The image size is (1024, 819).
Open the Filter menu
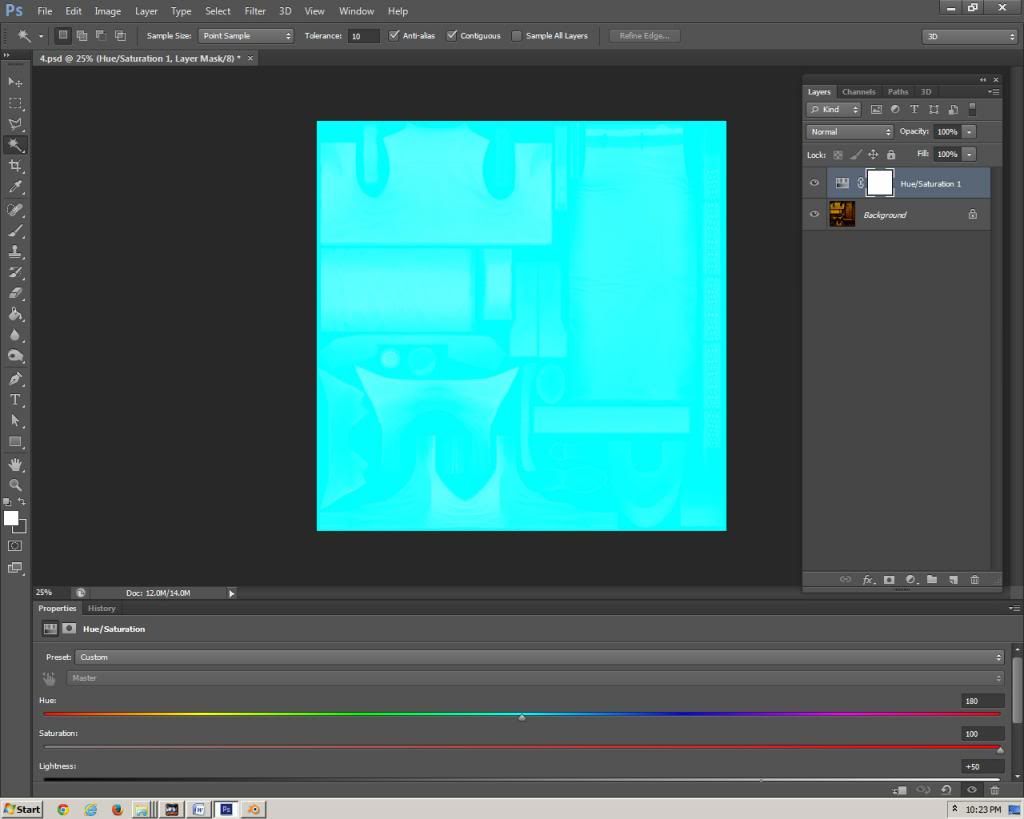[255, 11]
